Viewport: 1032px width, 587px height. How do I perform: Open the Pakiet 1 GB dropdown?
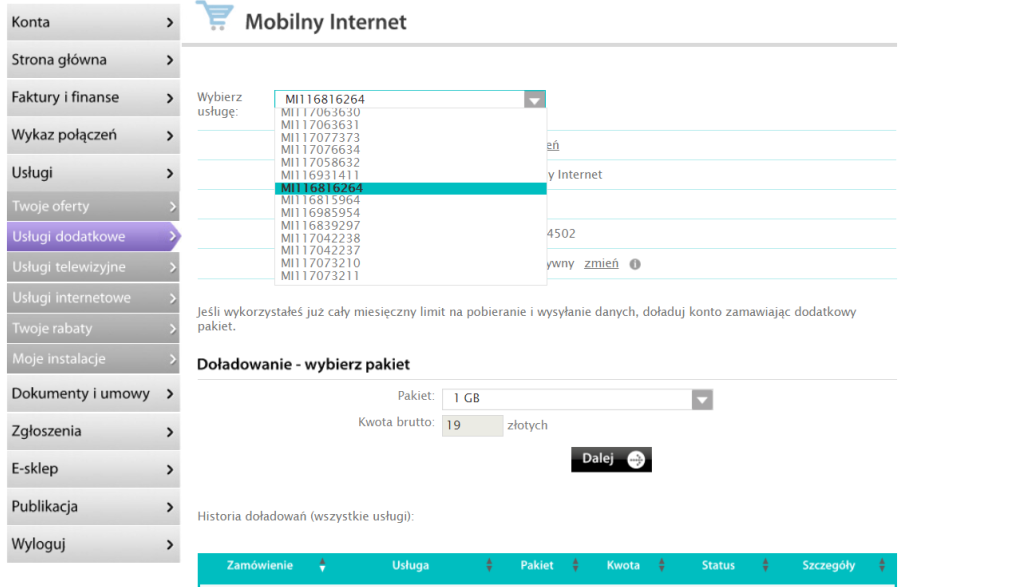[702, 400]
